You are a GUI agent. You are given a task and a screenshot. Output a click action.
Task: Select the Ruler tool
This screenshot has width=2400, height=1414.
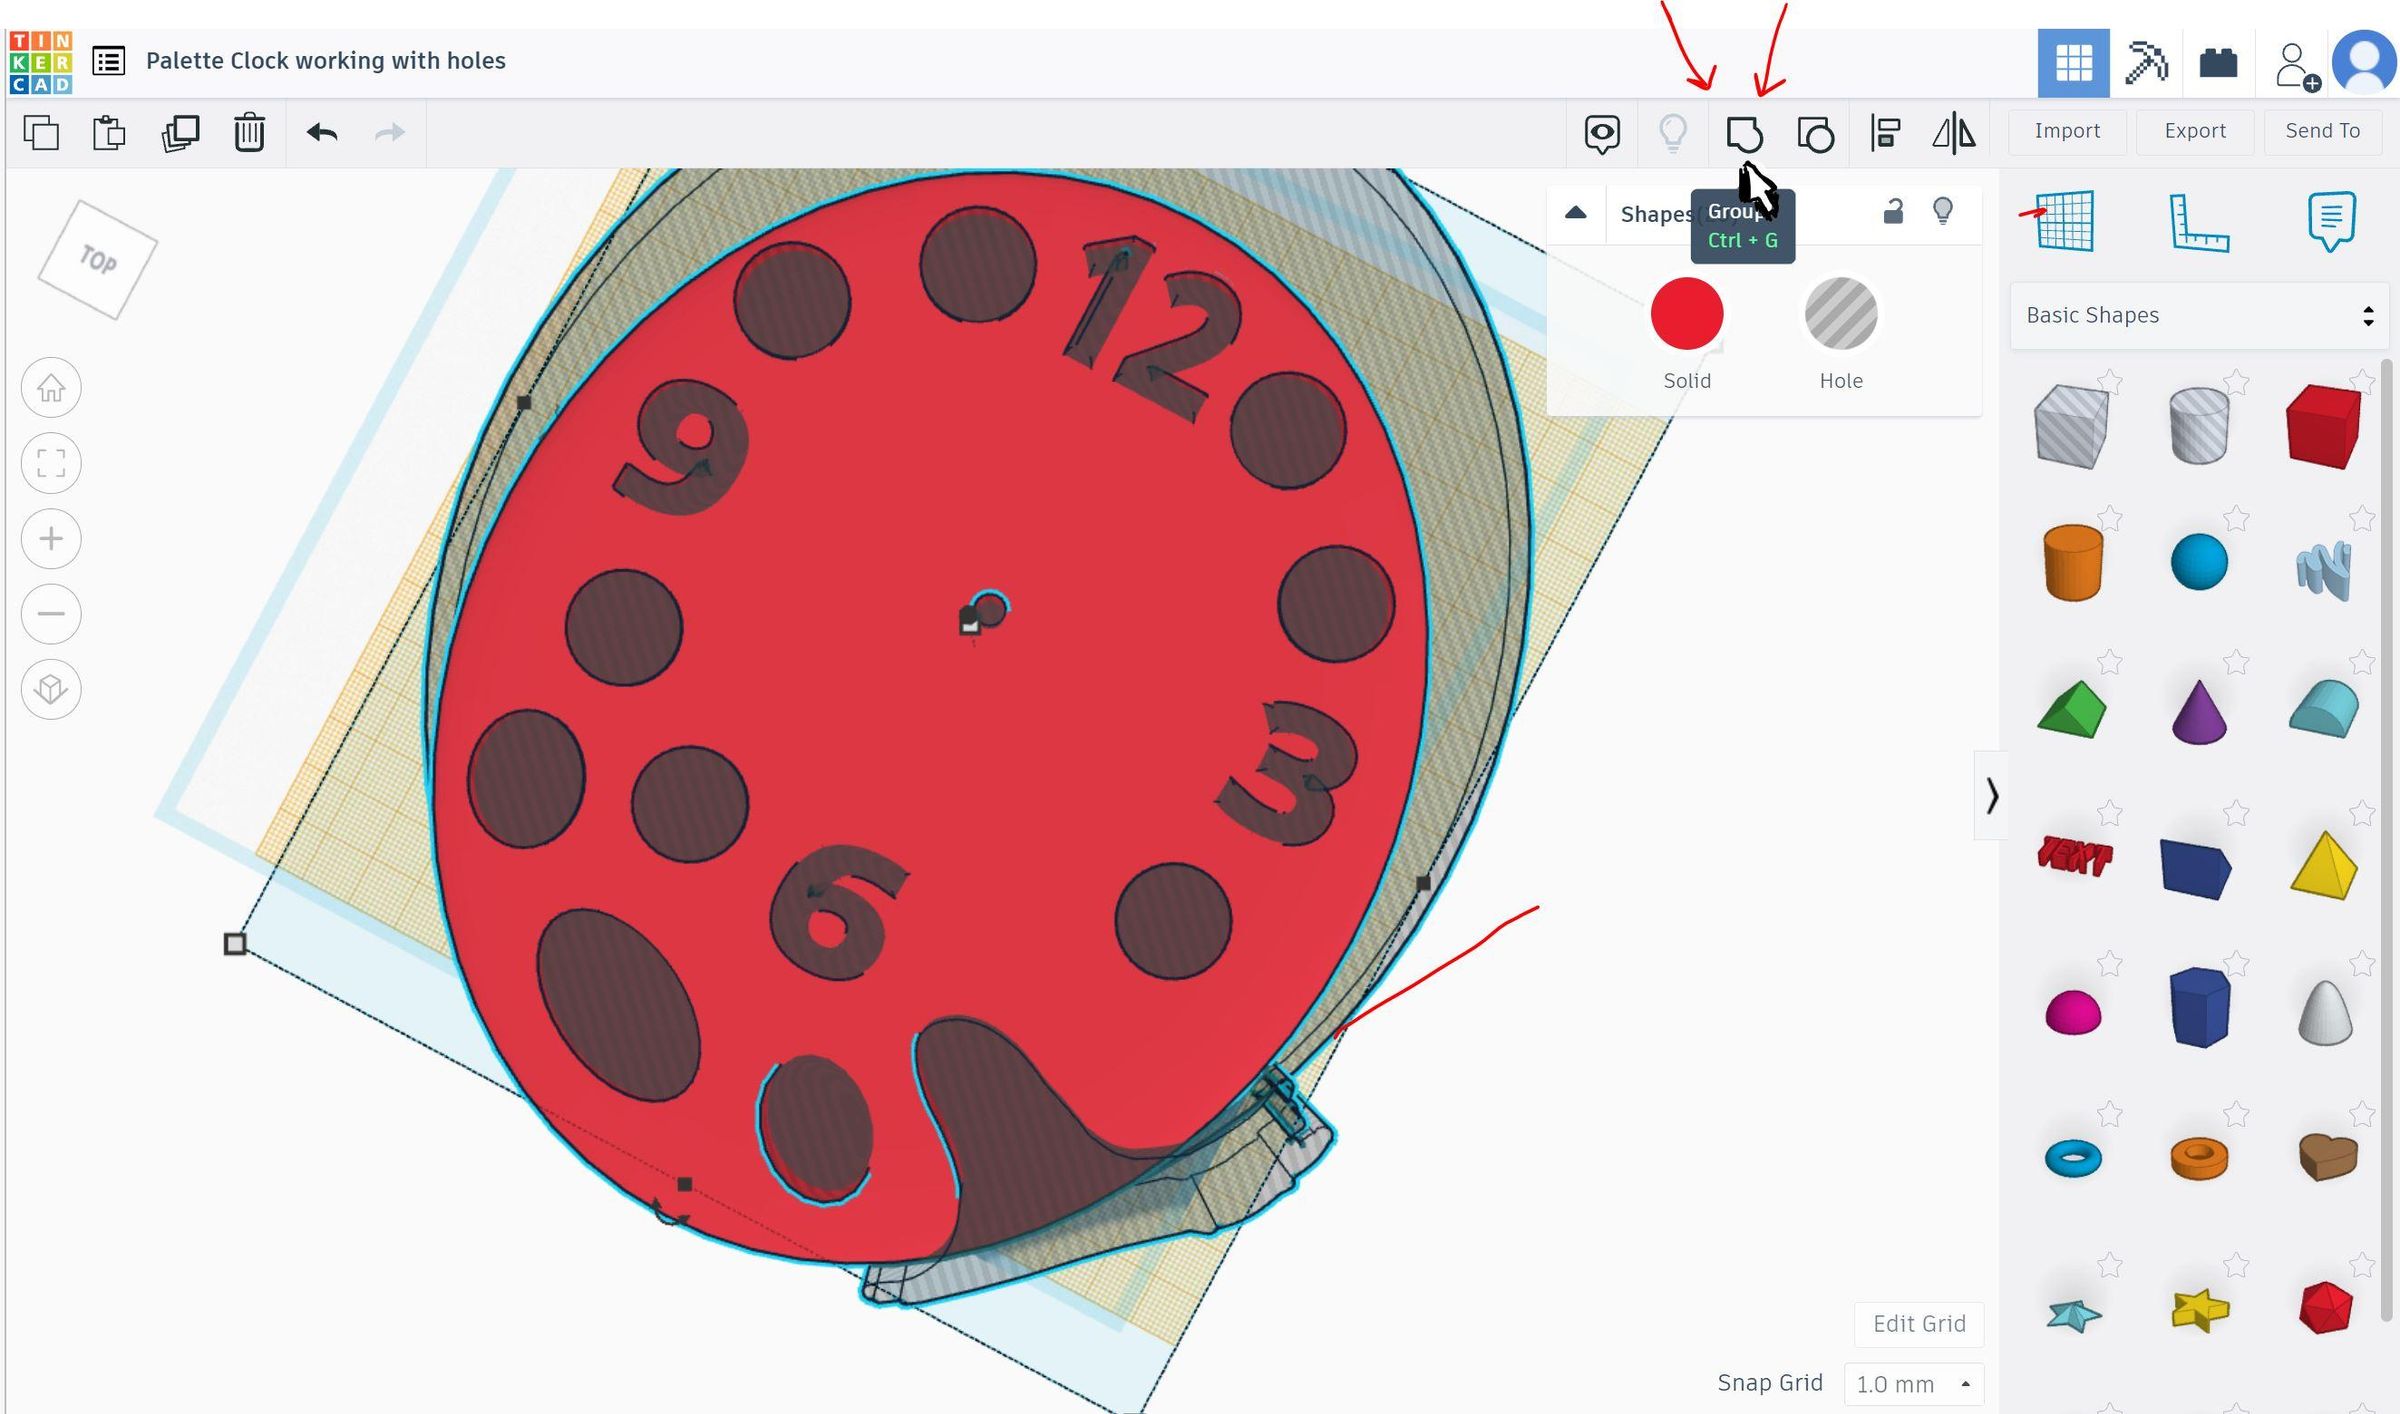2198,222
